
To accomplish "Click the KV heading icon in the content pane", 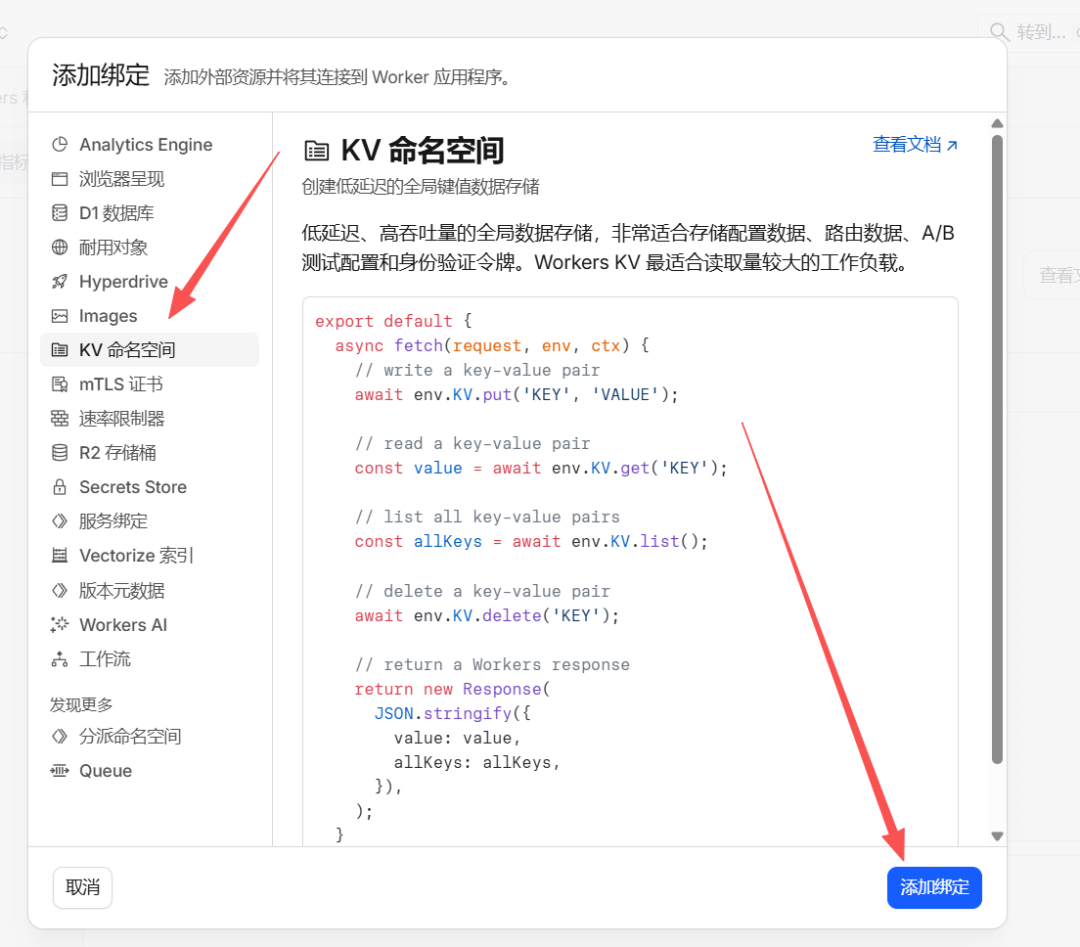I will point(317,150).
